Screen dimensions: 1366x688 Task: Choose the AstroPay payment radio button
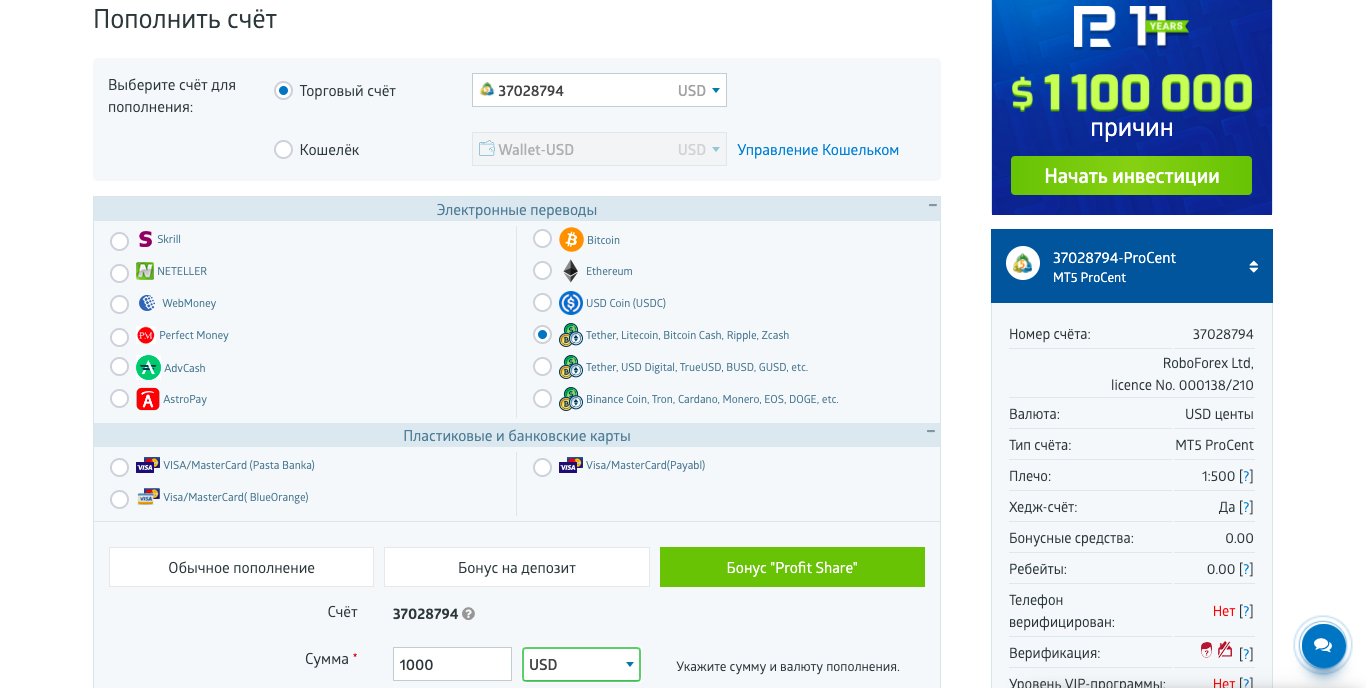[x=119, y=400]
